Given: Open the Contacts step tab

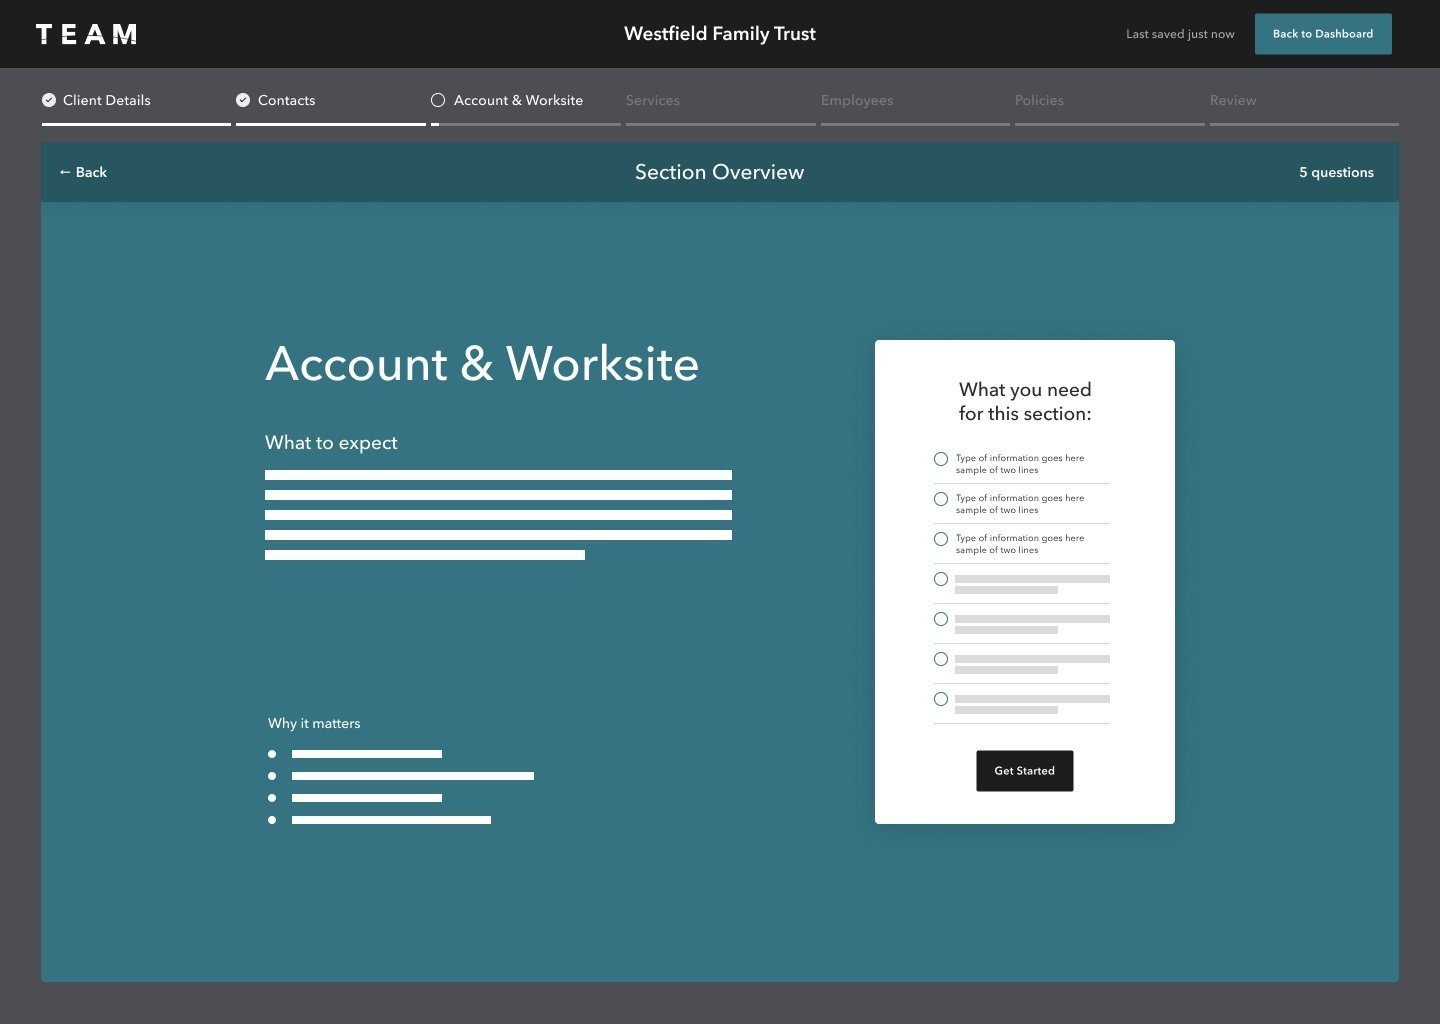Looking at the screenshot, I should (286, 100).
